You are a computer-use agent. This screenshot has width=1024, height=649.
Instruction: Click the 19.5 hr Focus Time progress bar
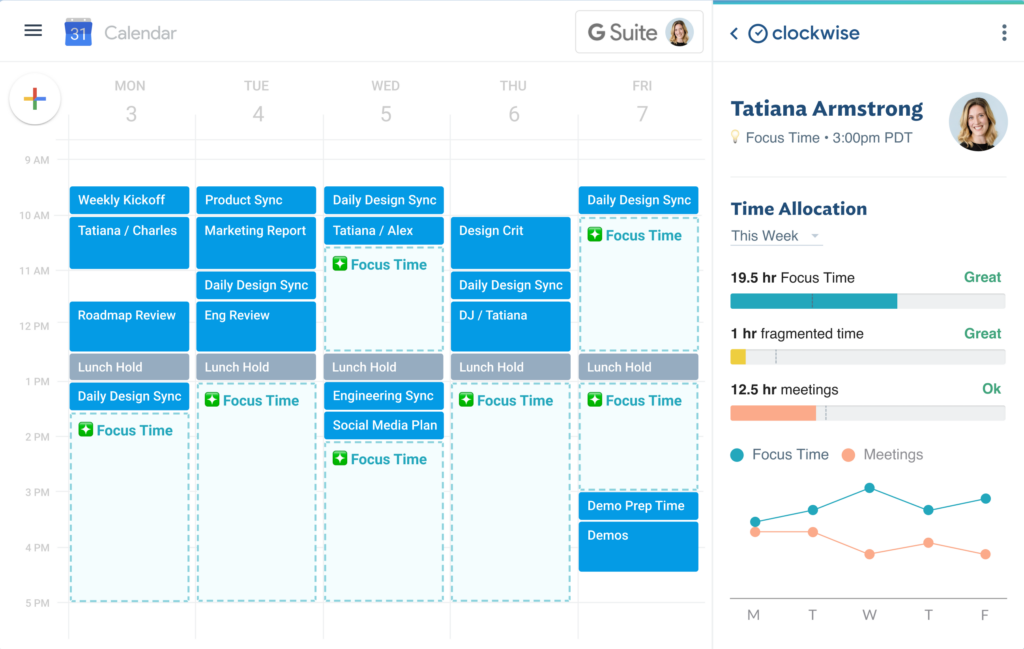[867, 301]
